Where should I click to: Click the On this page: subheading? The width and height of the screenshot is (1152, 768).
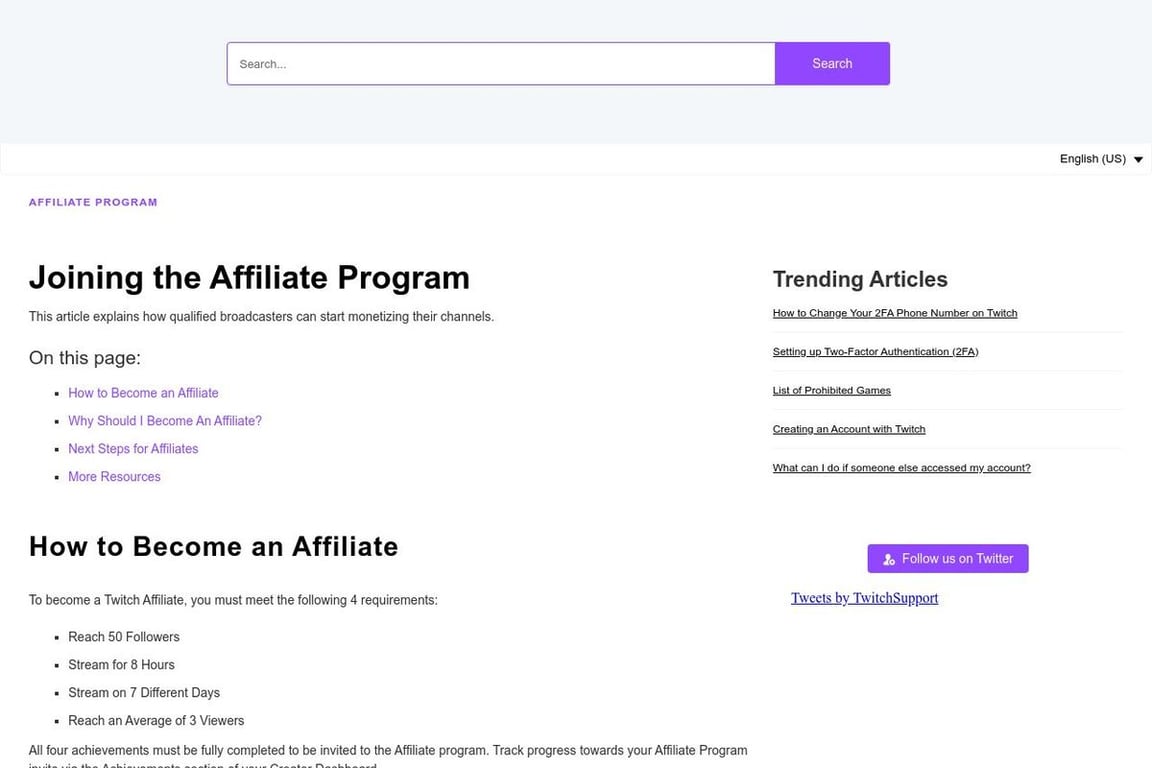pos(84,358)
